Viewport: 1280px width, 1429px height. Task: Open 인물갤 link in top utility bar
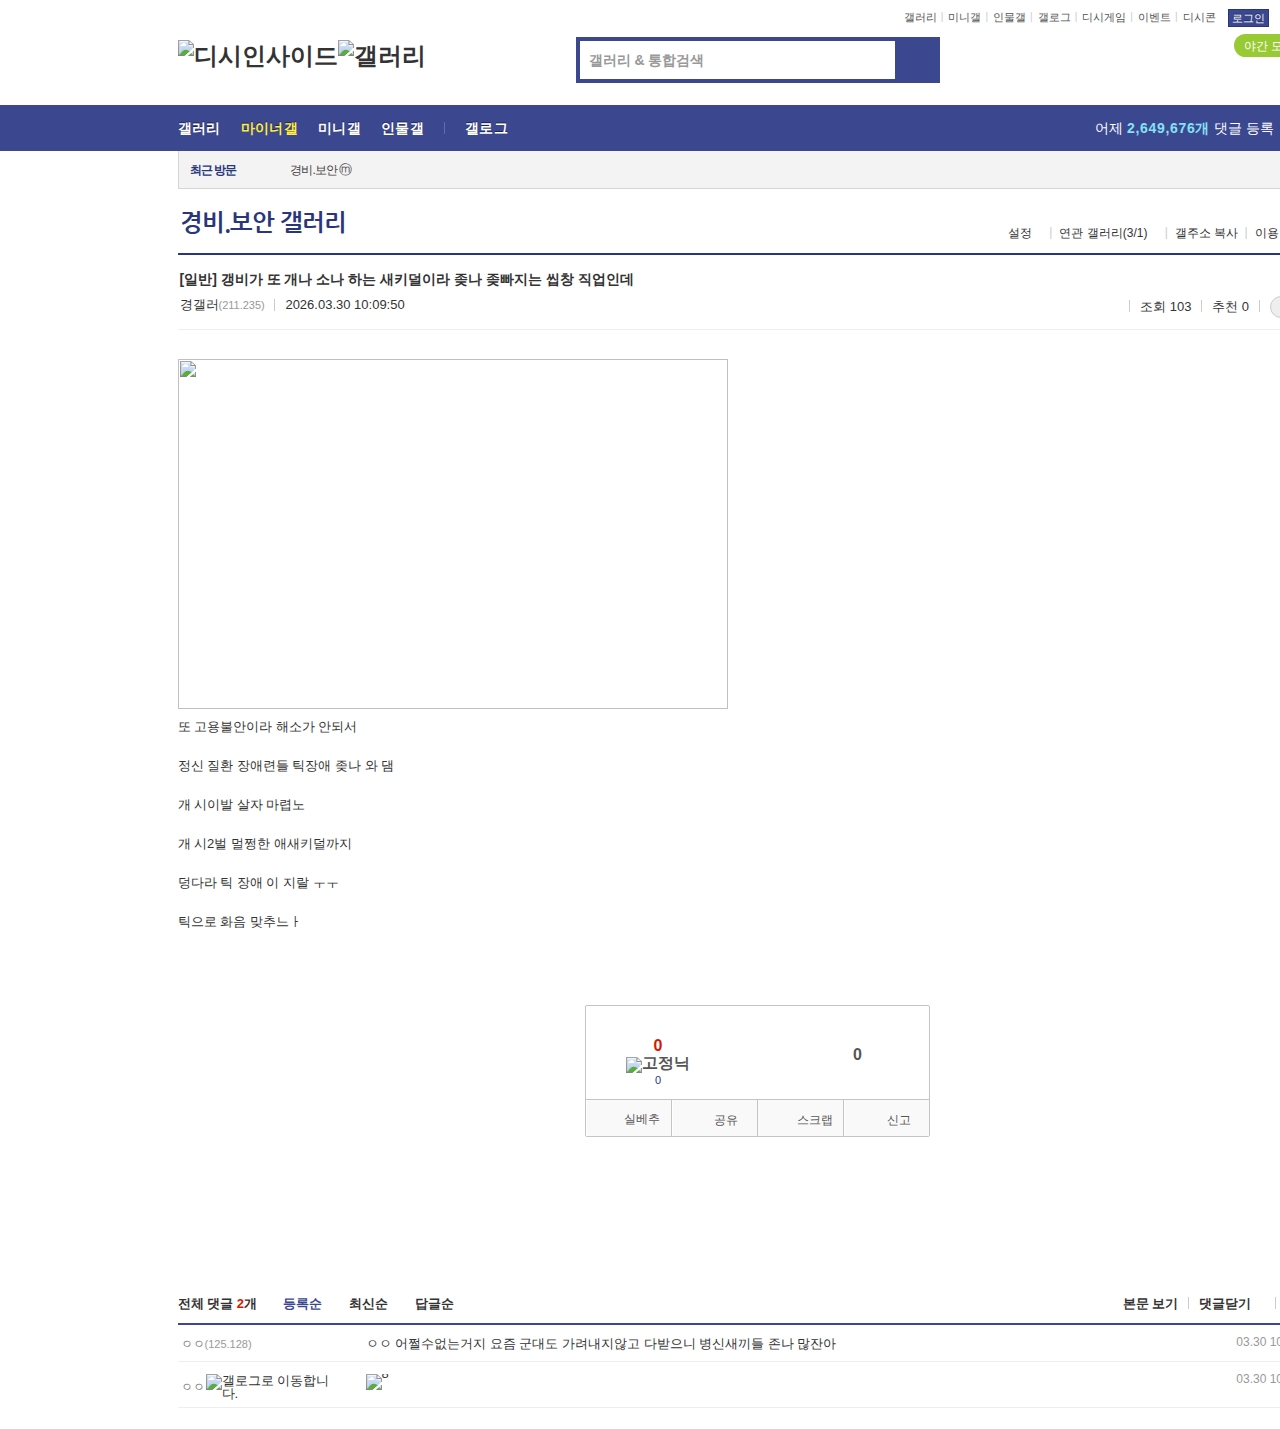(x=1009, y=18)
